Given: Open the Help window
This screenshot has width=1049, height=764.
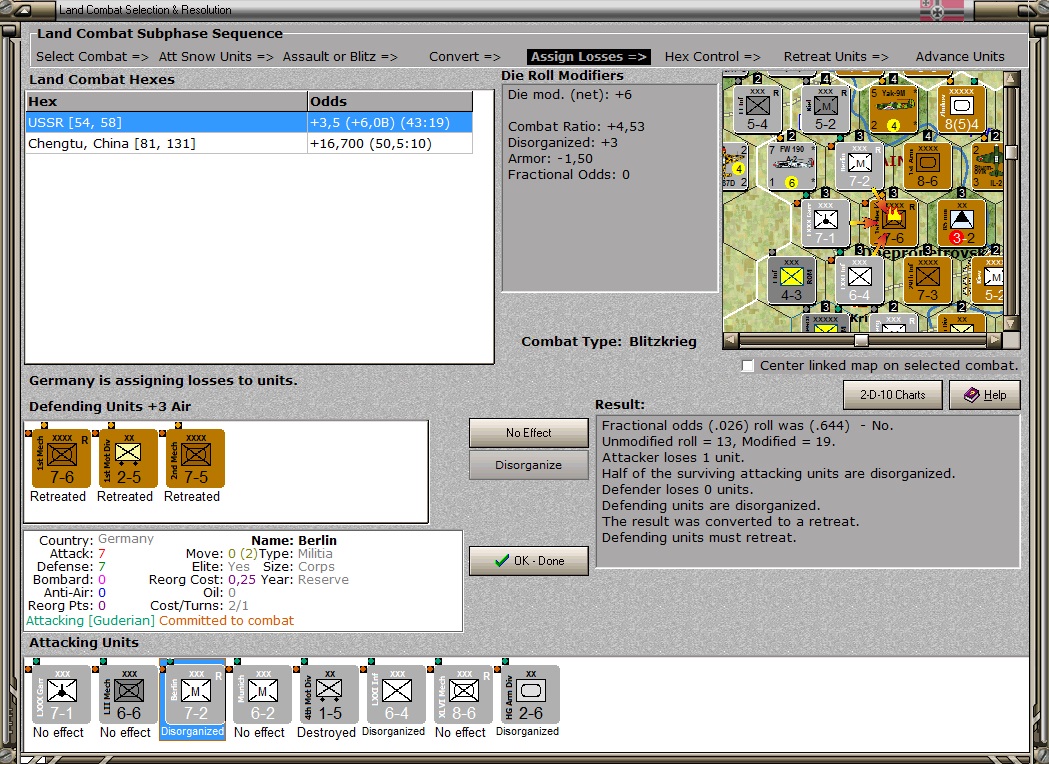Looking at the screenshot, I should [985, 395].
